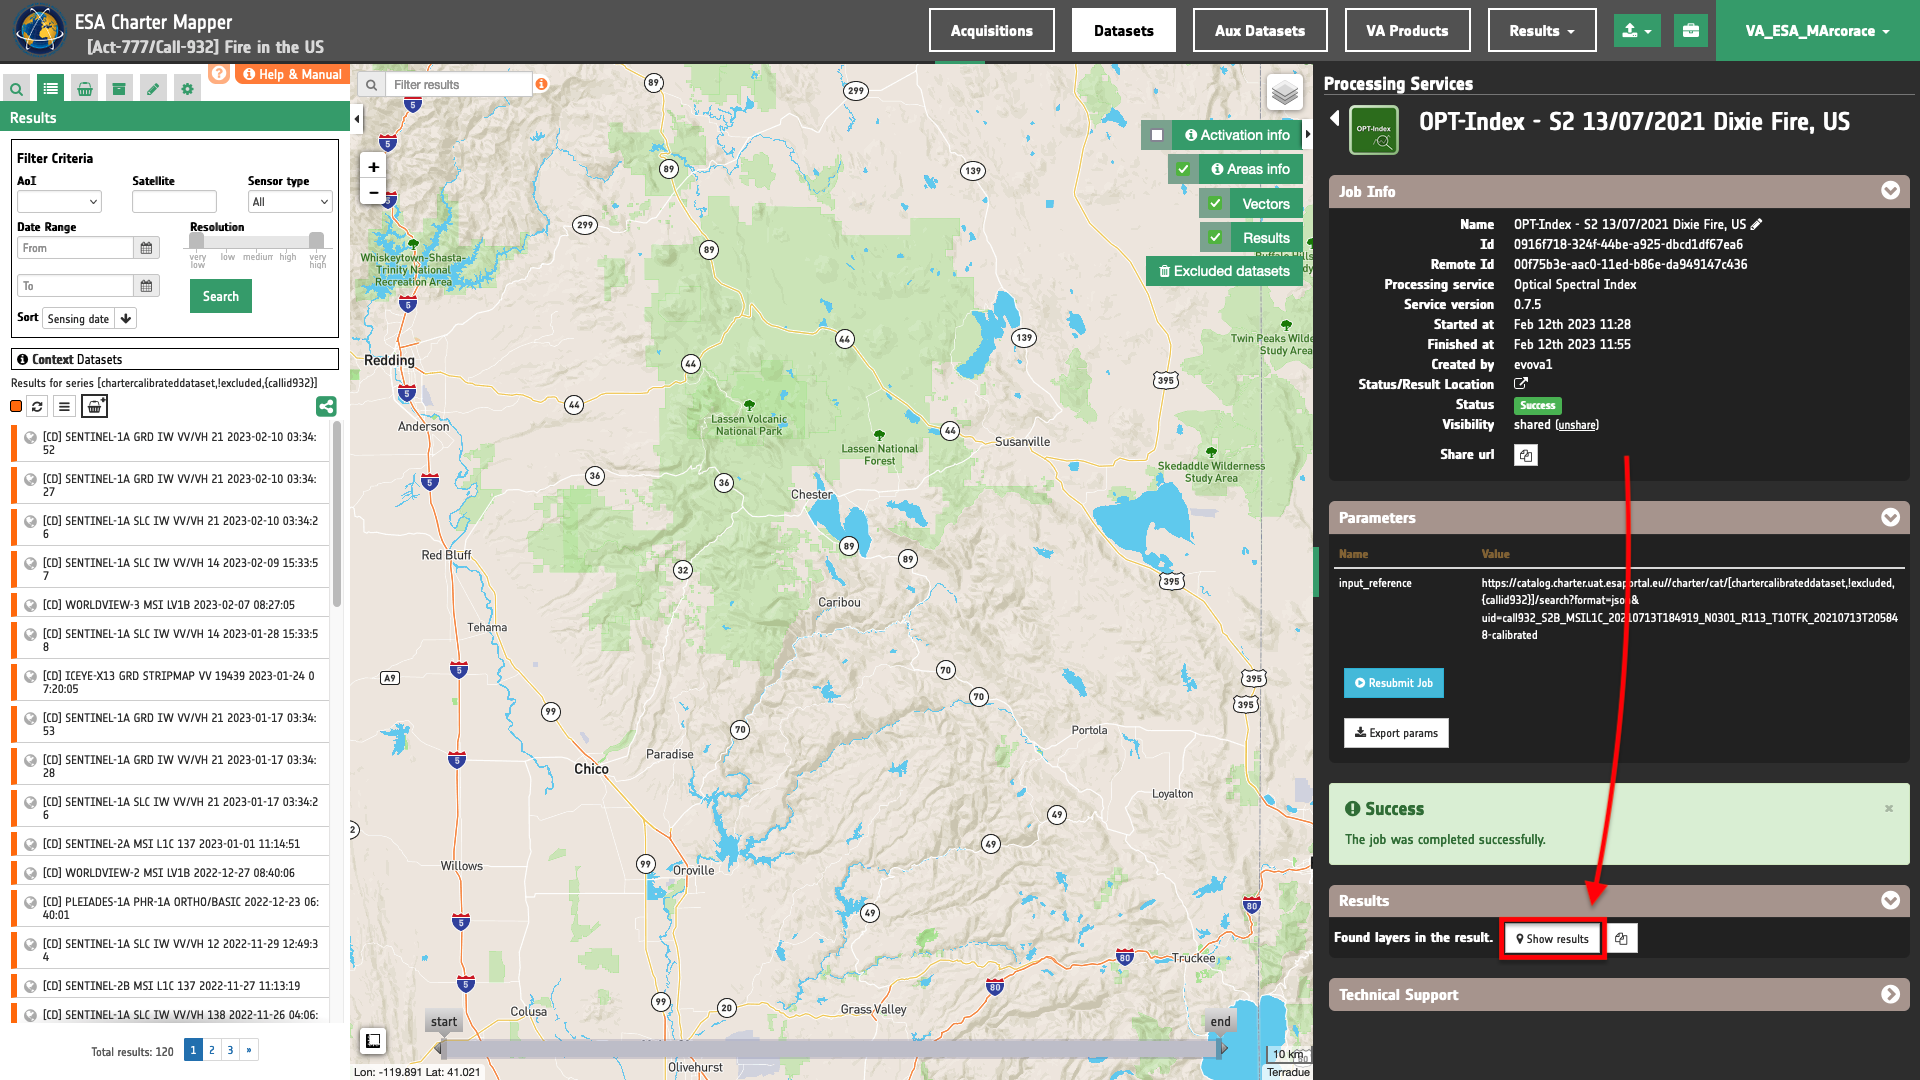The image size is (1920, 1080).
Task: Open the To date calendar picker
Action: tap(146, 286)
